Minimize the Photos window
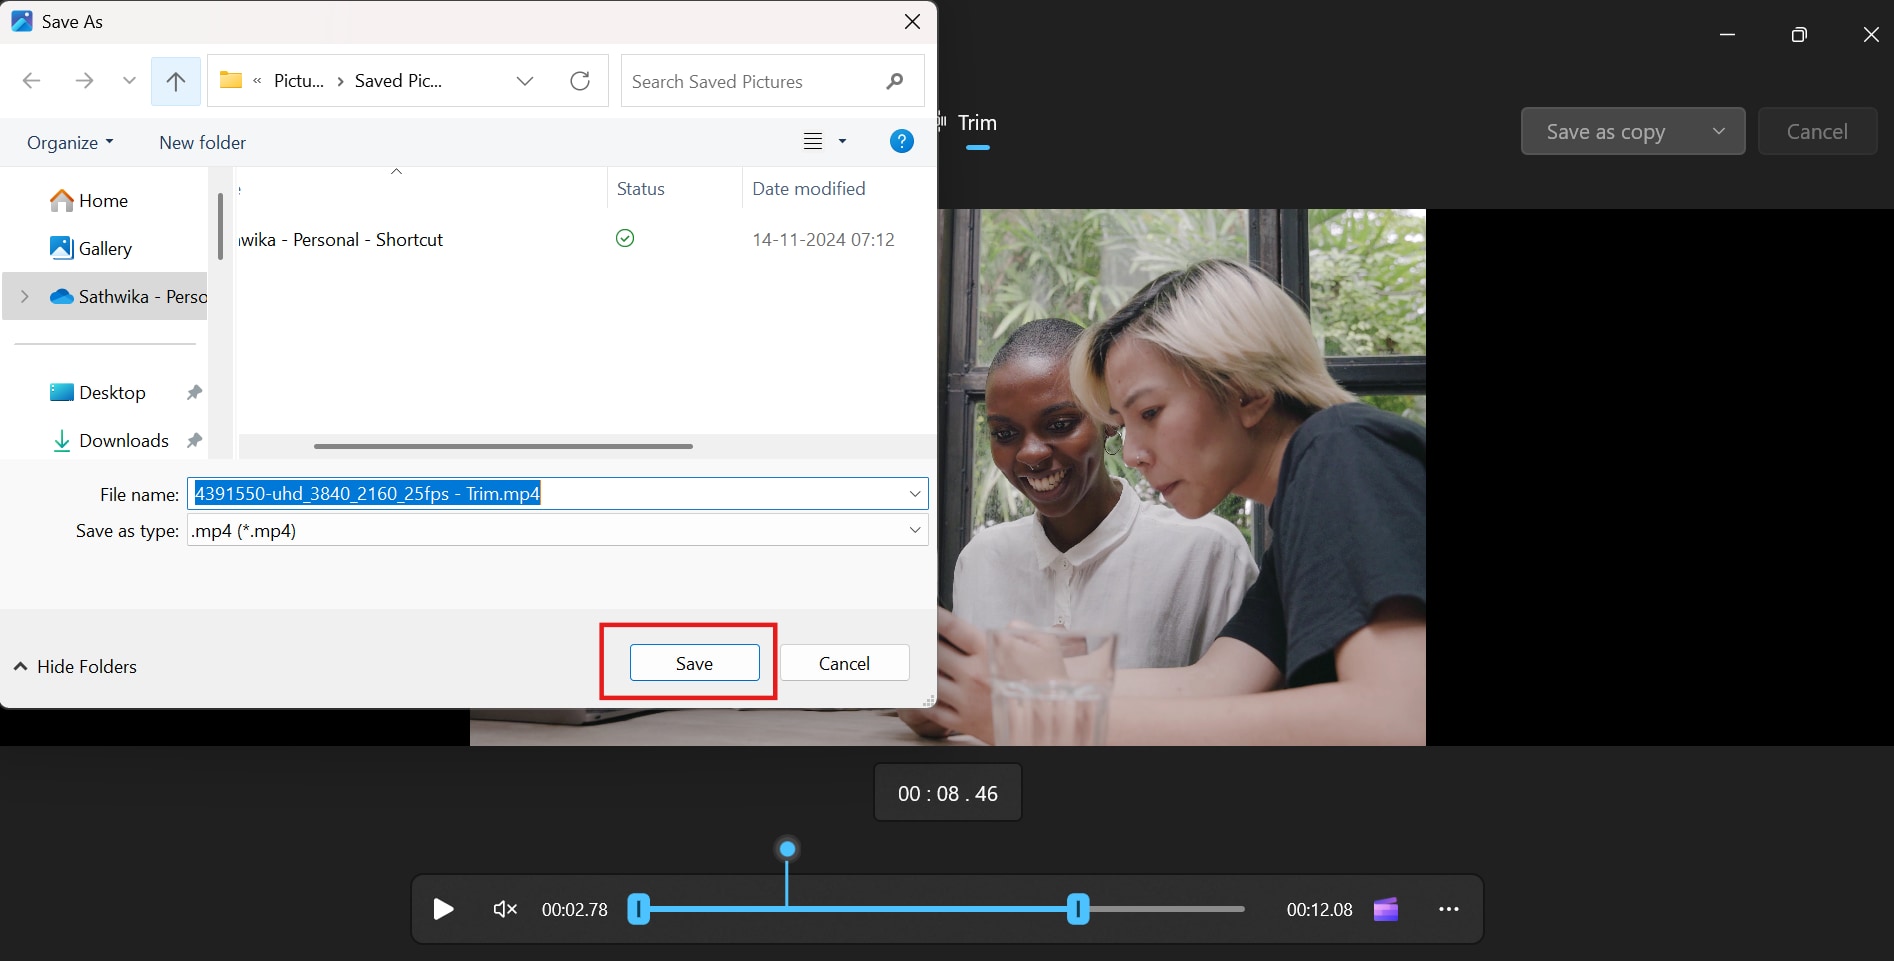This screenshot has height=961, width=1894. [x=1727, y=35]
